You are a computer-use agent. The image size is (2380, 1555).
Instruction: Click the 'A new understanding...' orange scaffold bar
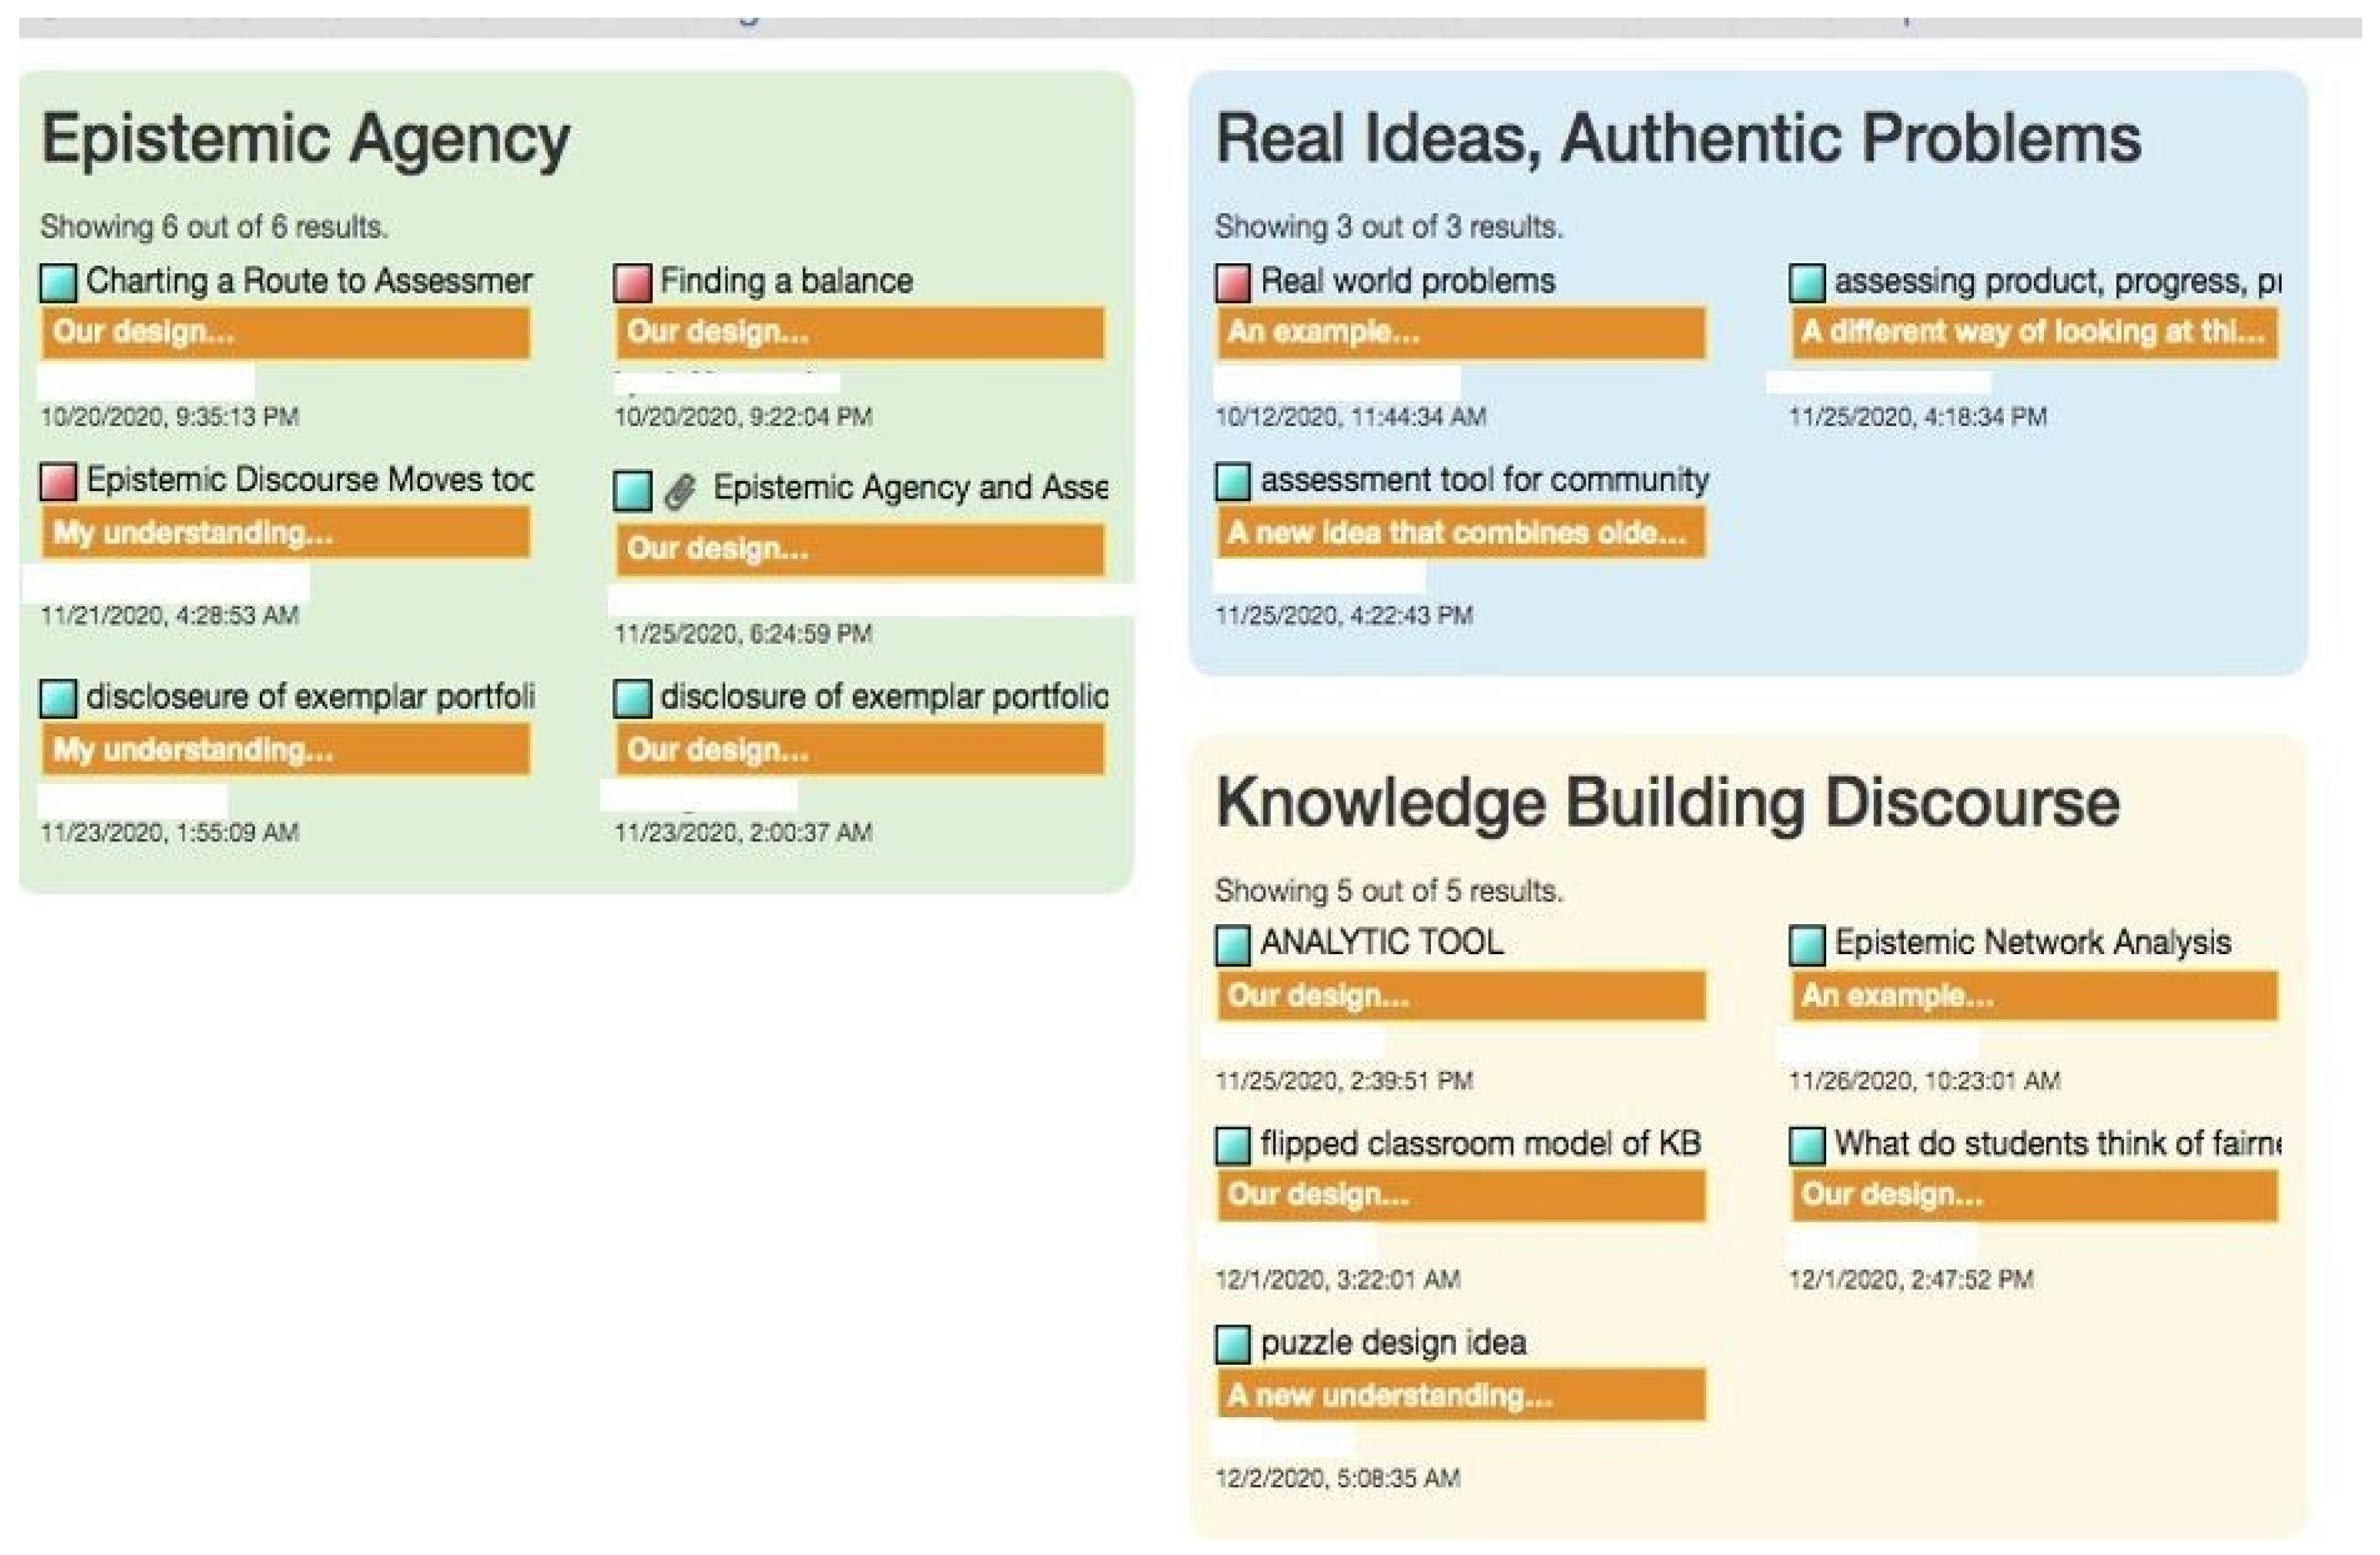1460,1395
